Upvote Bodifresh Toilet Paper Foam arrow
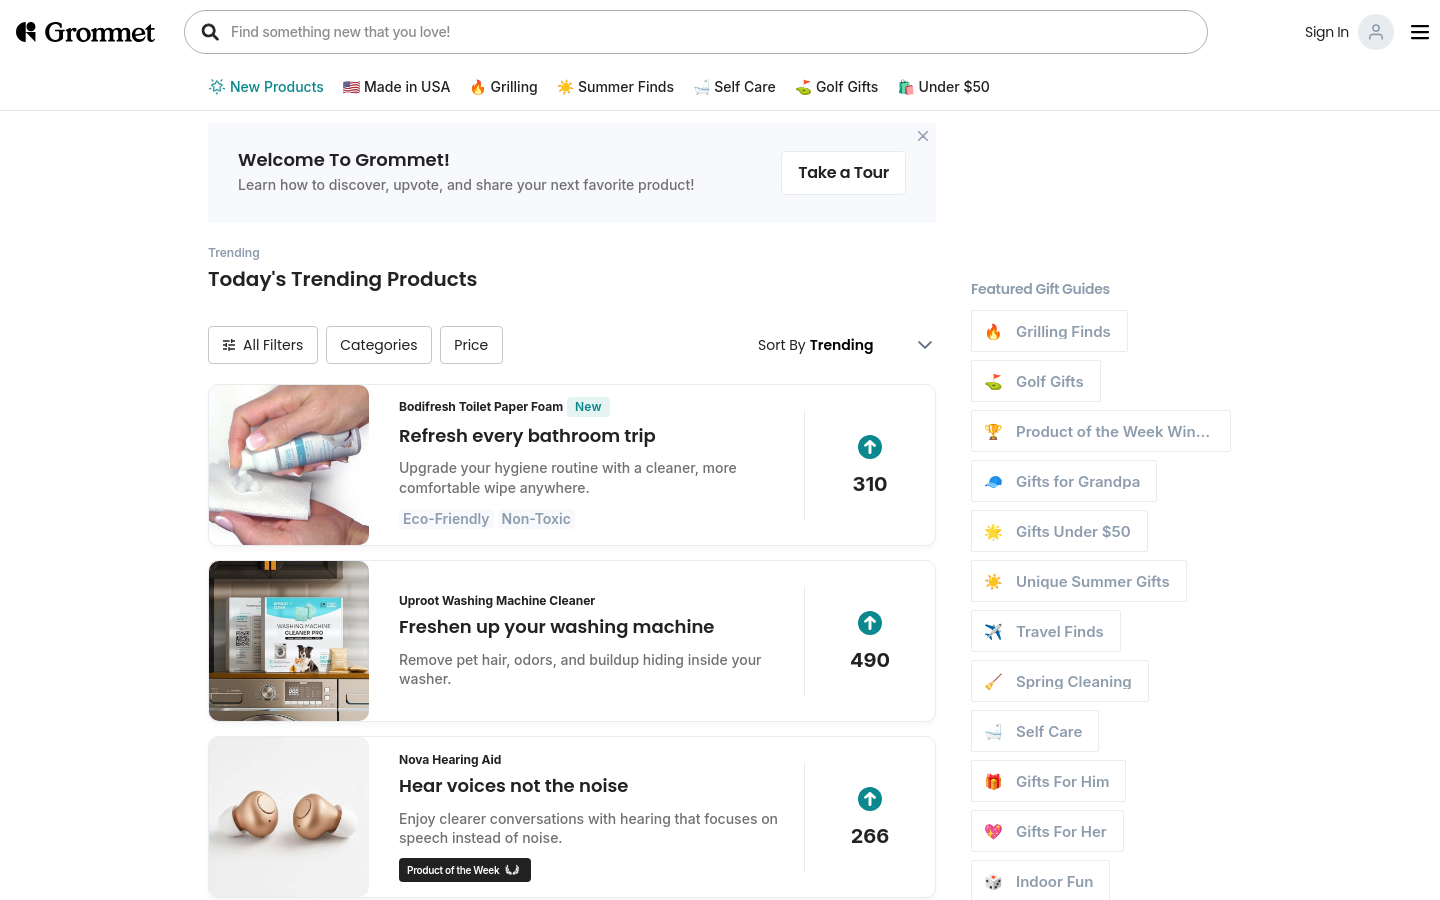This screenshot has height=900, width=1440. pyautogui.click(x=870, y=447)
